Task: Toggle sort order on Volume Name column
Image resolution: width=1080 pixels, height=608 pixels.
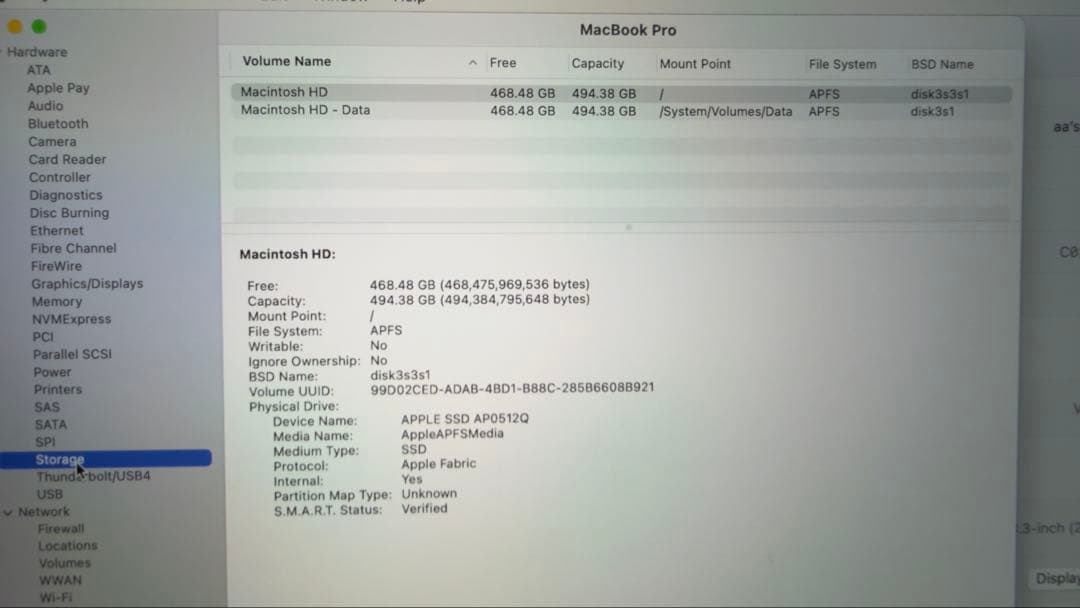Action: (x=286, y=63)
